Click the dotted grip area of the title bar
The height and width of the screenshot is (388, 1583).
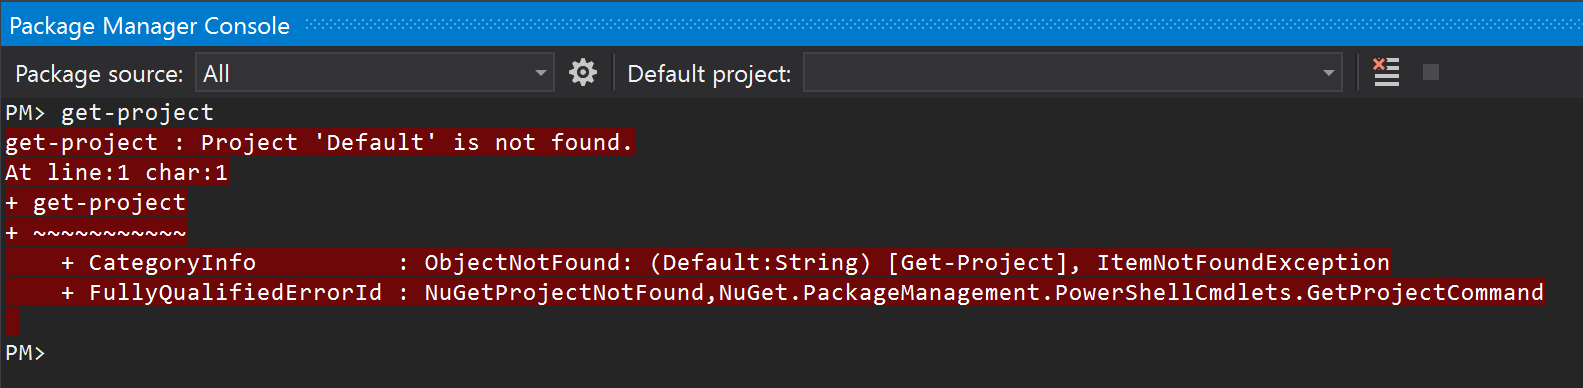tap(940, 26)
